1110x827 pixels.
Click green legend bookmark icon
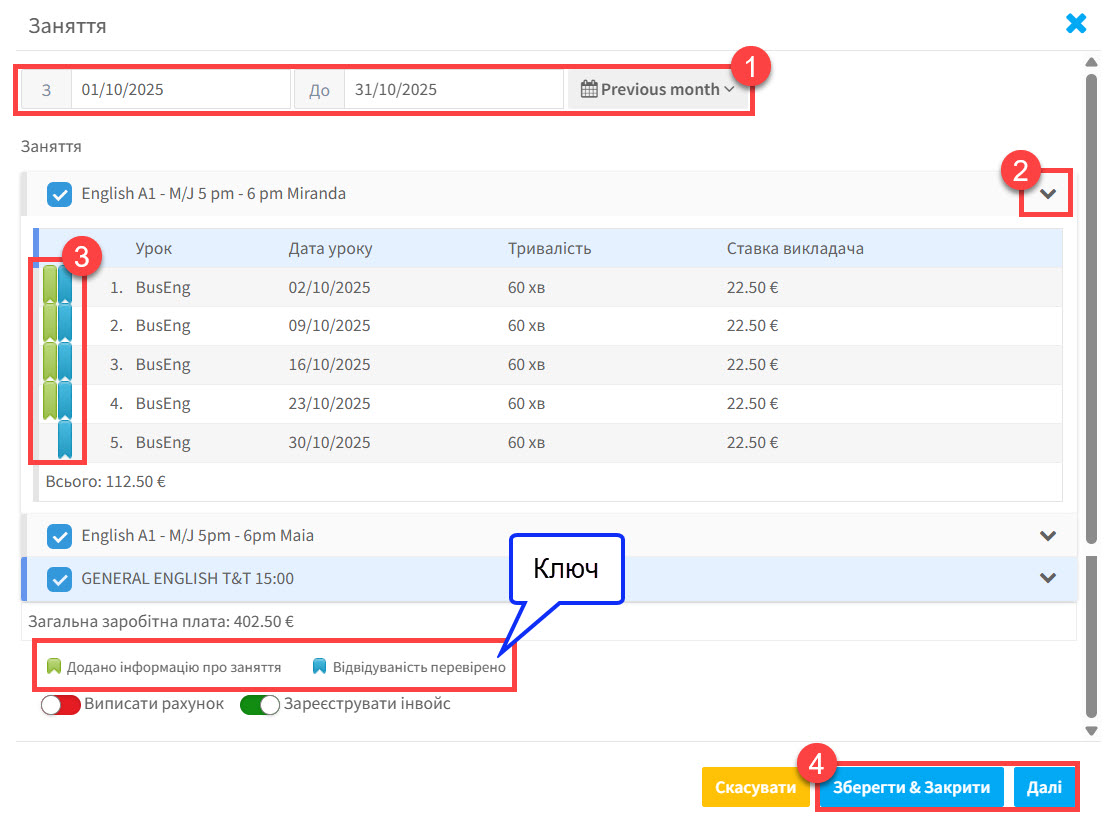click(x=54, y=667)
